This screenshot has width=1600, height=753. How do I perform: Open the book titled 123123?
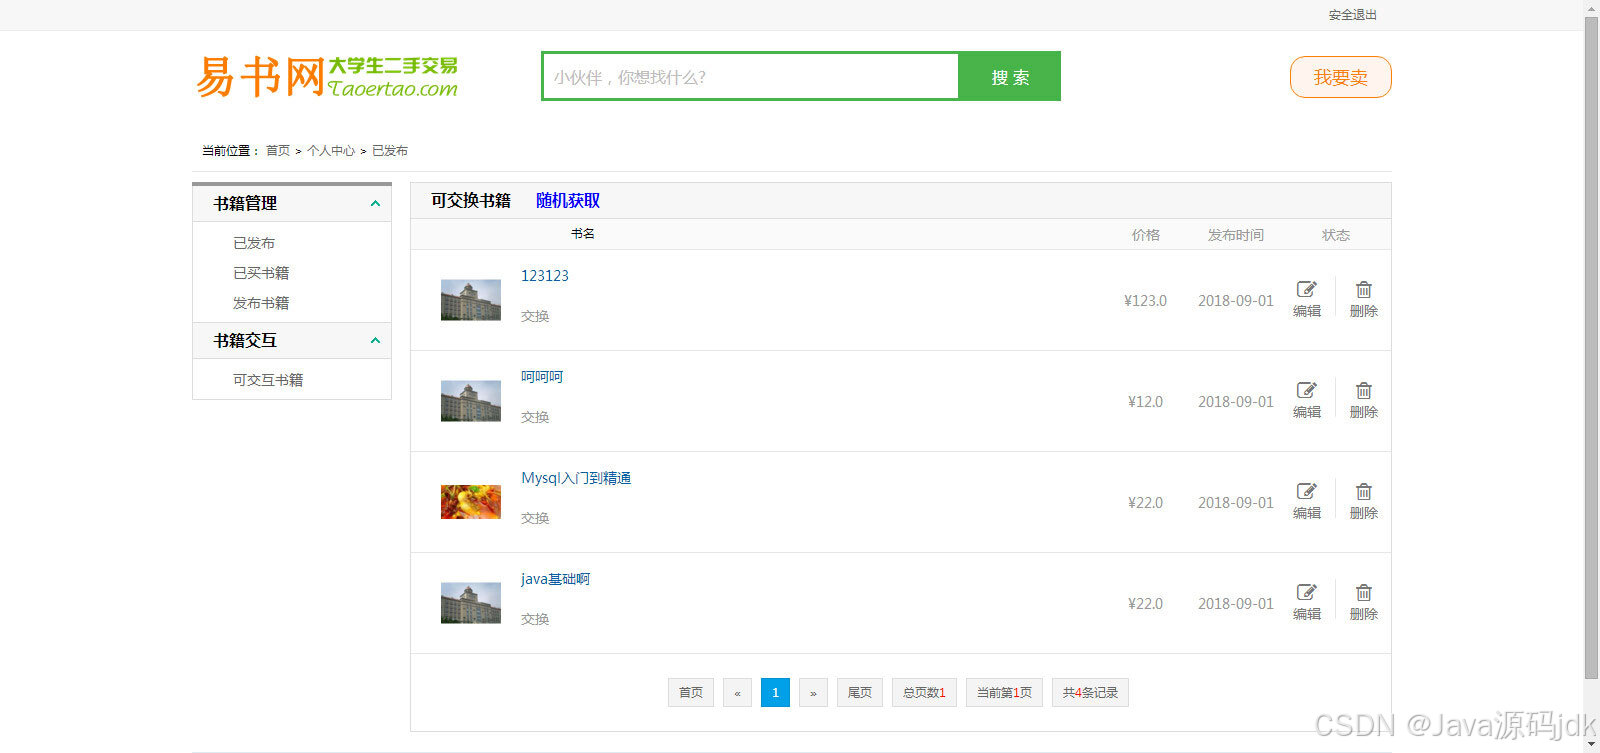(545, 276)
